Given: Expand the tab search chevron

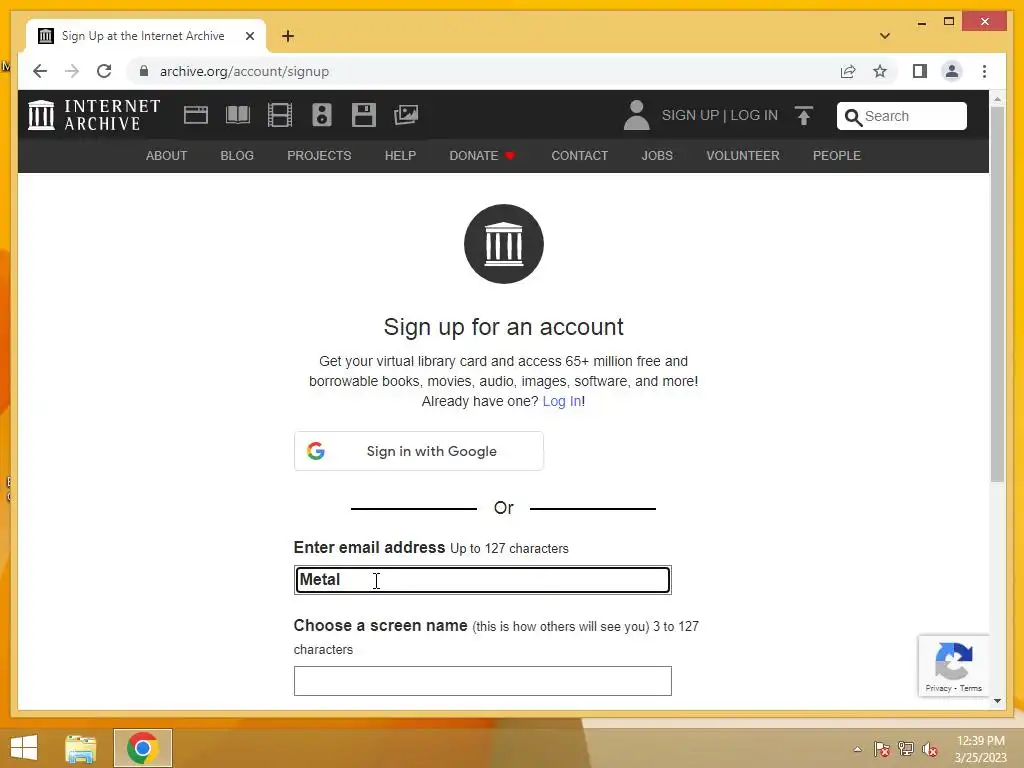Looking at the screenshot, I should [x=885, y=36].
